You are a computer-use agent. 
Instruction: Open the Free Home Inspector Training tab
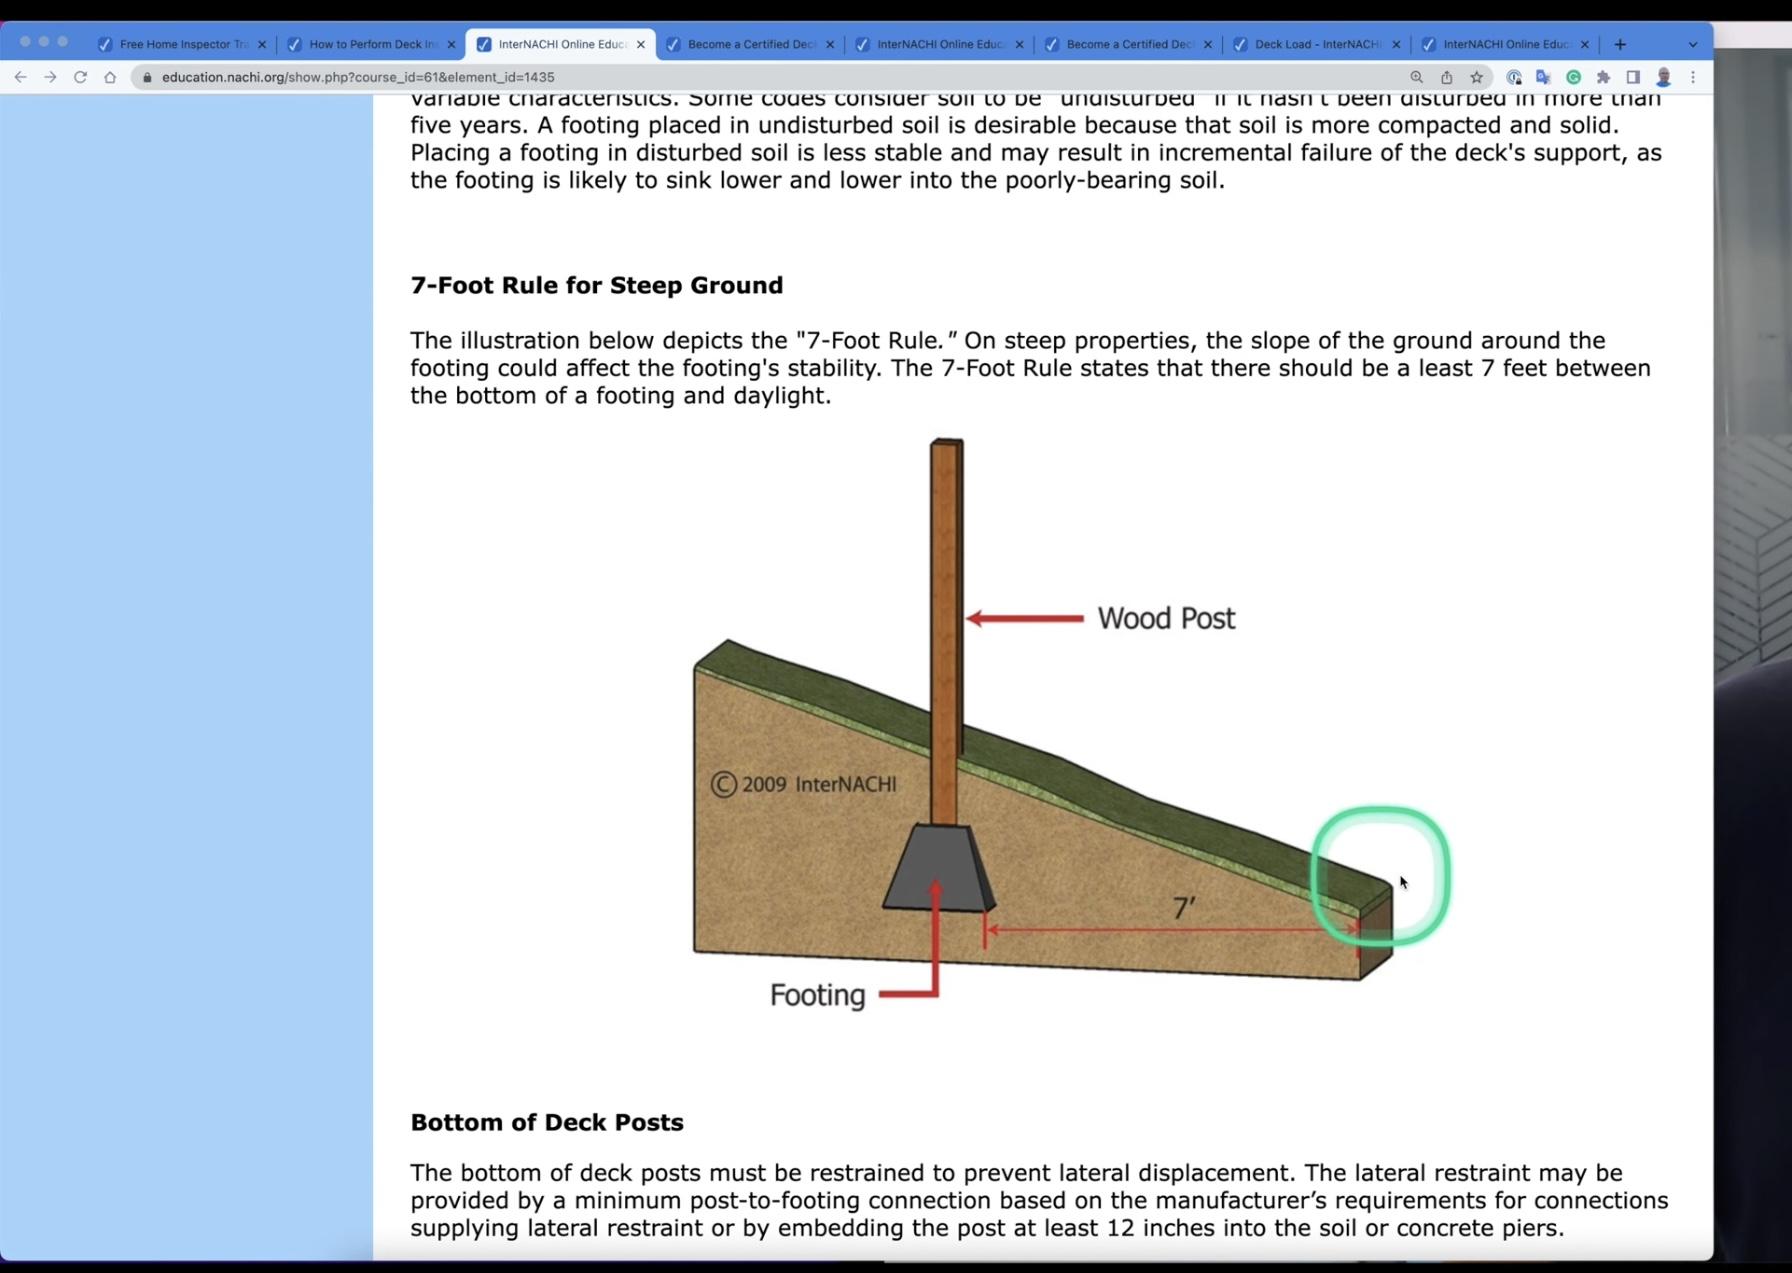[x=182, y=44]
